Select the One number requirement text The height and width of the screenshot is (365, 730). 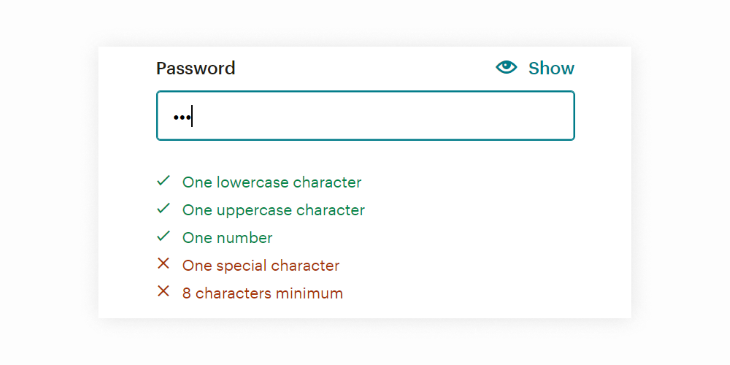click(227, 238)
